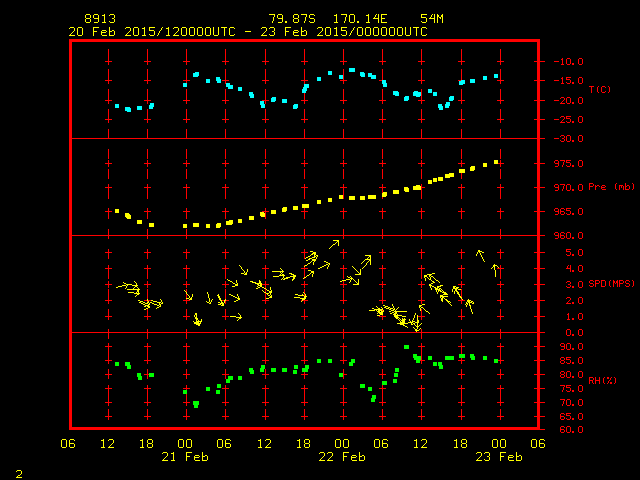Click the RH axis 70.0 tick value
This screenshot has height=480, width=640.
571,403
